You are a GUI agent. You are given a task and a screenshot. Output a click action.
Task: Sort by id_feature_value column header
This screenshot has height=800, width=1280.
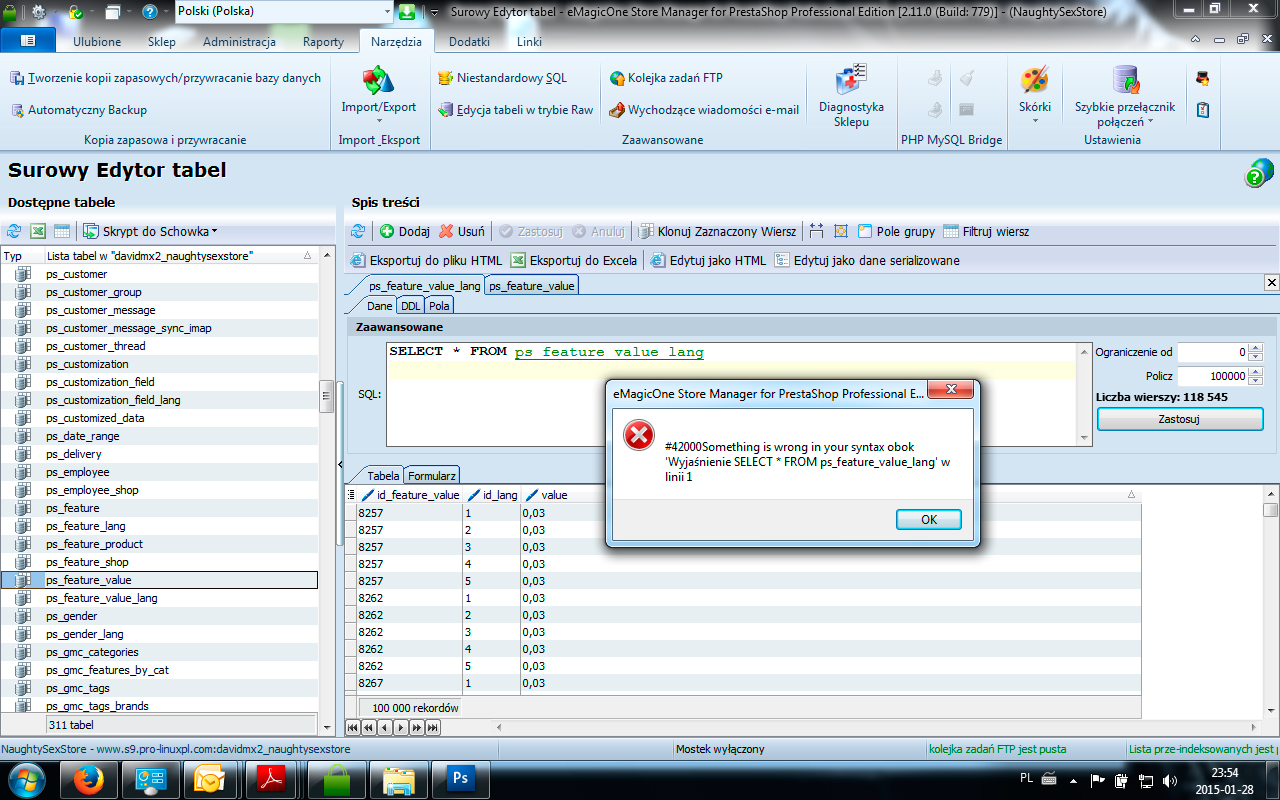(410, 495)
